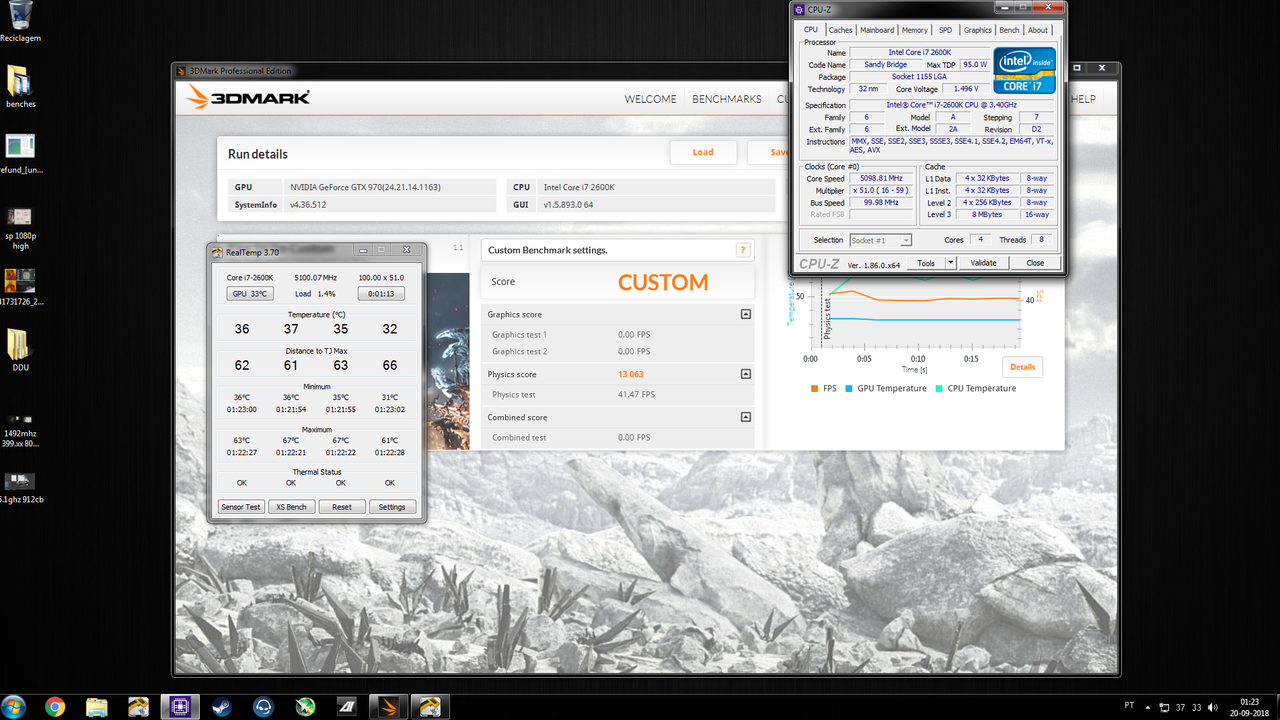Image resolution: width=1280 pixels, height=720 pixels.
Task: Click the Close button in CPU-Z
Action: click(x=1035, y=263)
